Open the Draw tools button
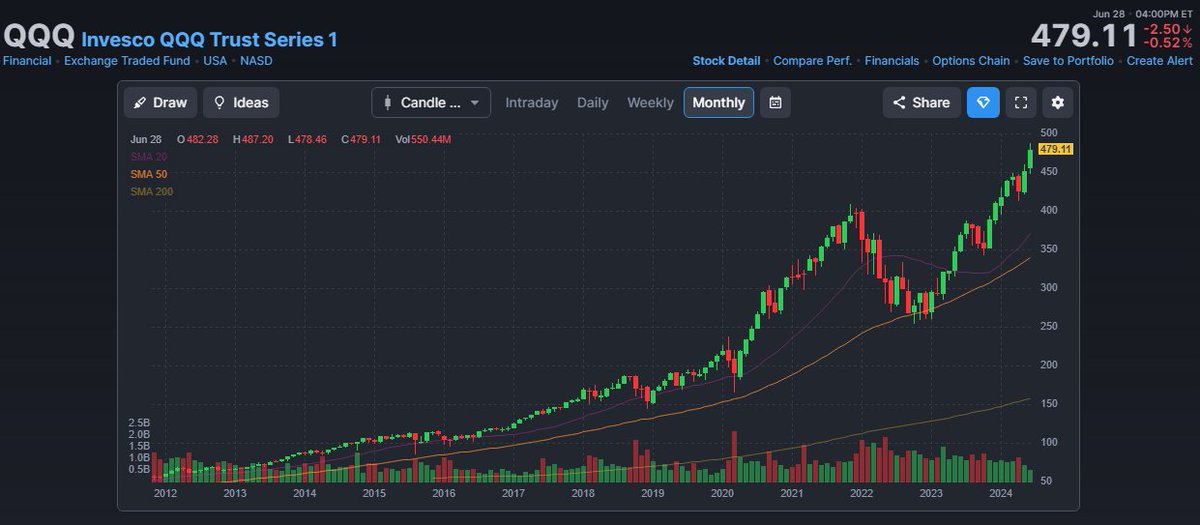The image size is (1200, 525). click(160, 102)
